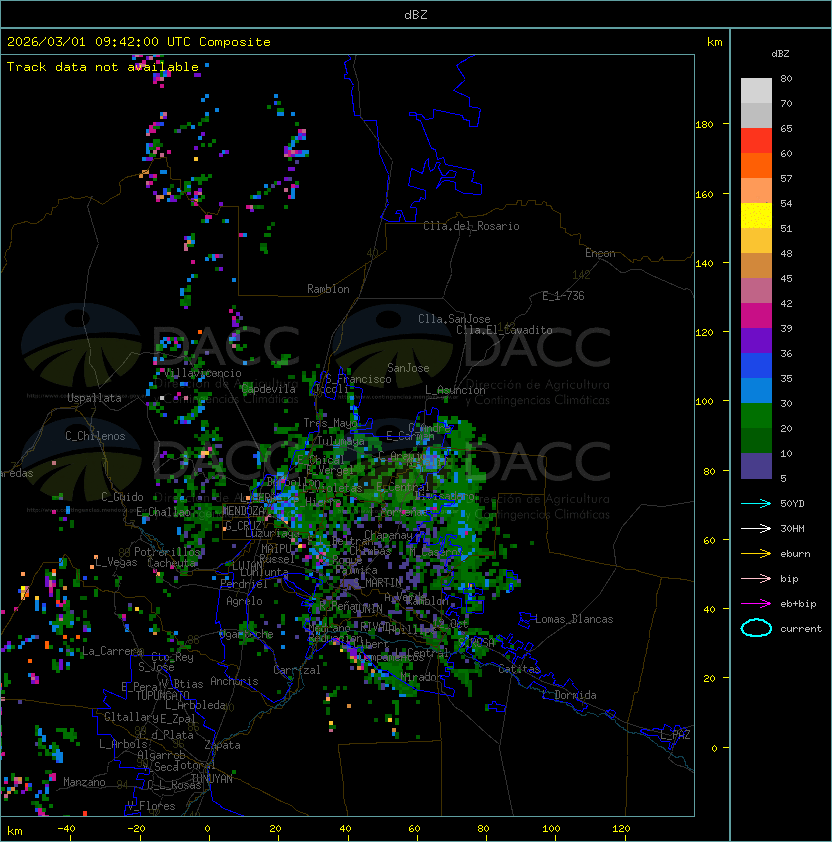The height and width of the screenshot is (842, 832).
Task: Click the 'LUJAN' map label
Action: (247, 565)
